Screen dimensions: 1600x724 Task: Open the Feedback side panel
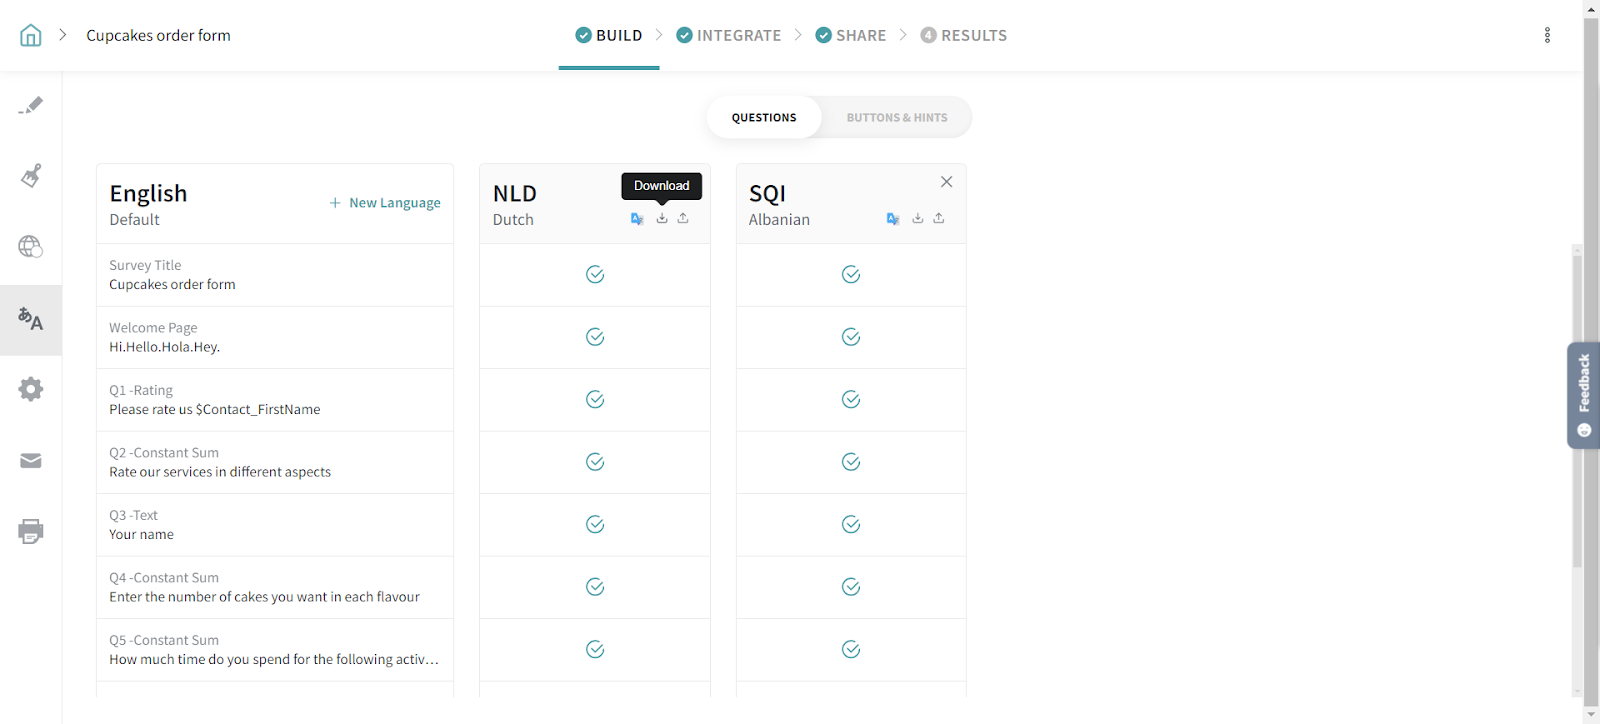point(1583,395)
